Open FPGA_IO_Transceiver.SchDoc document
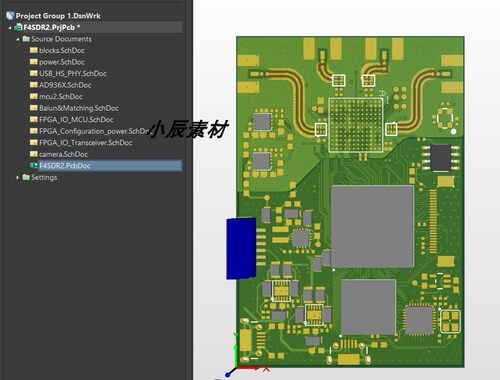 click(86, 143)
